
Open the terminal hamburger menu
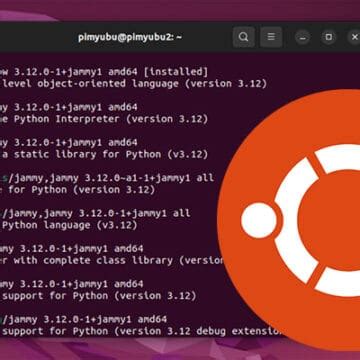click(271, 37)
